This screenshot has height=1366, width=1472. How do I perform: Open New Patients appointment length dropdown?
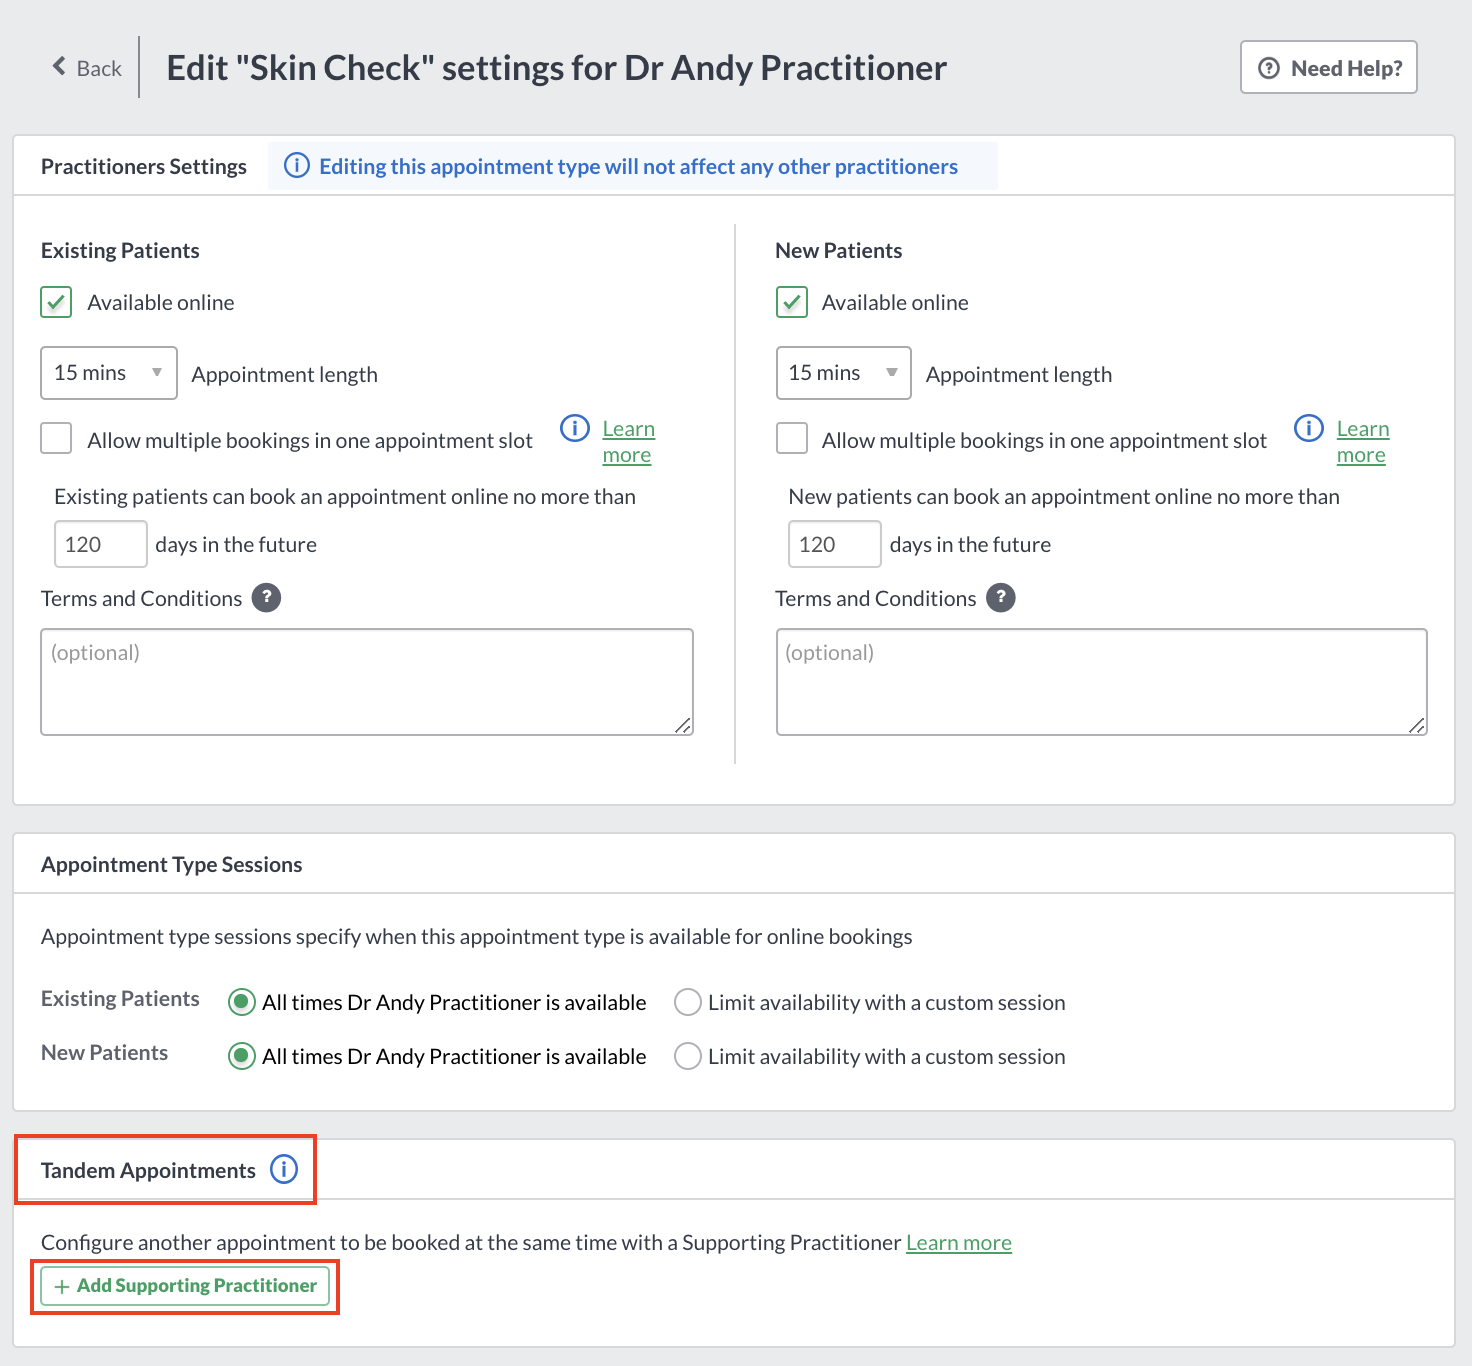[x=844, y=373]
